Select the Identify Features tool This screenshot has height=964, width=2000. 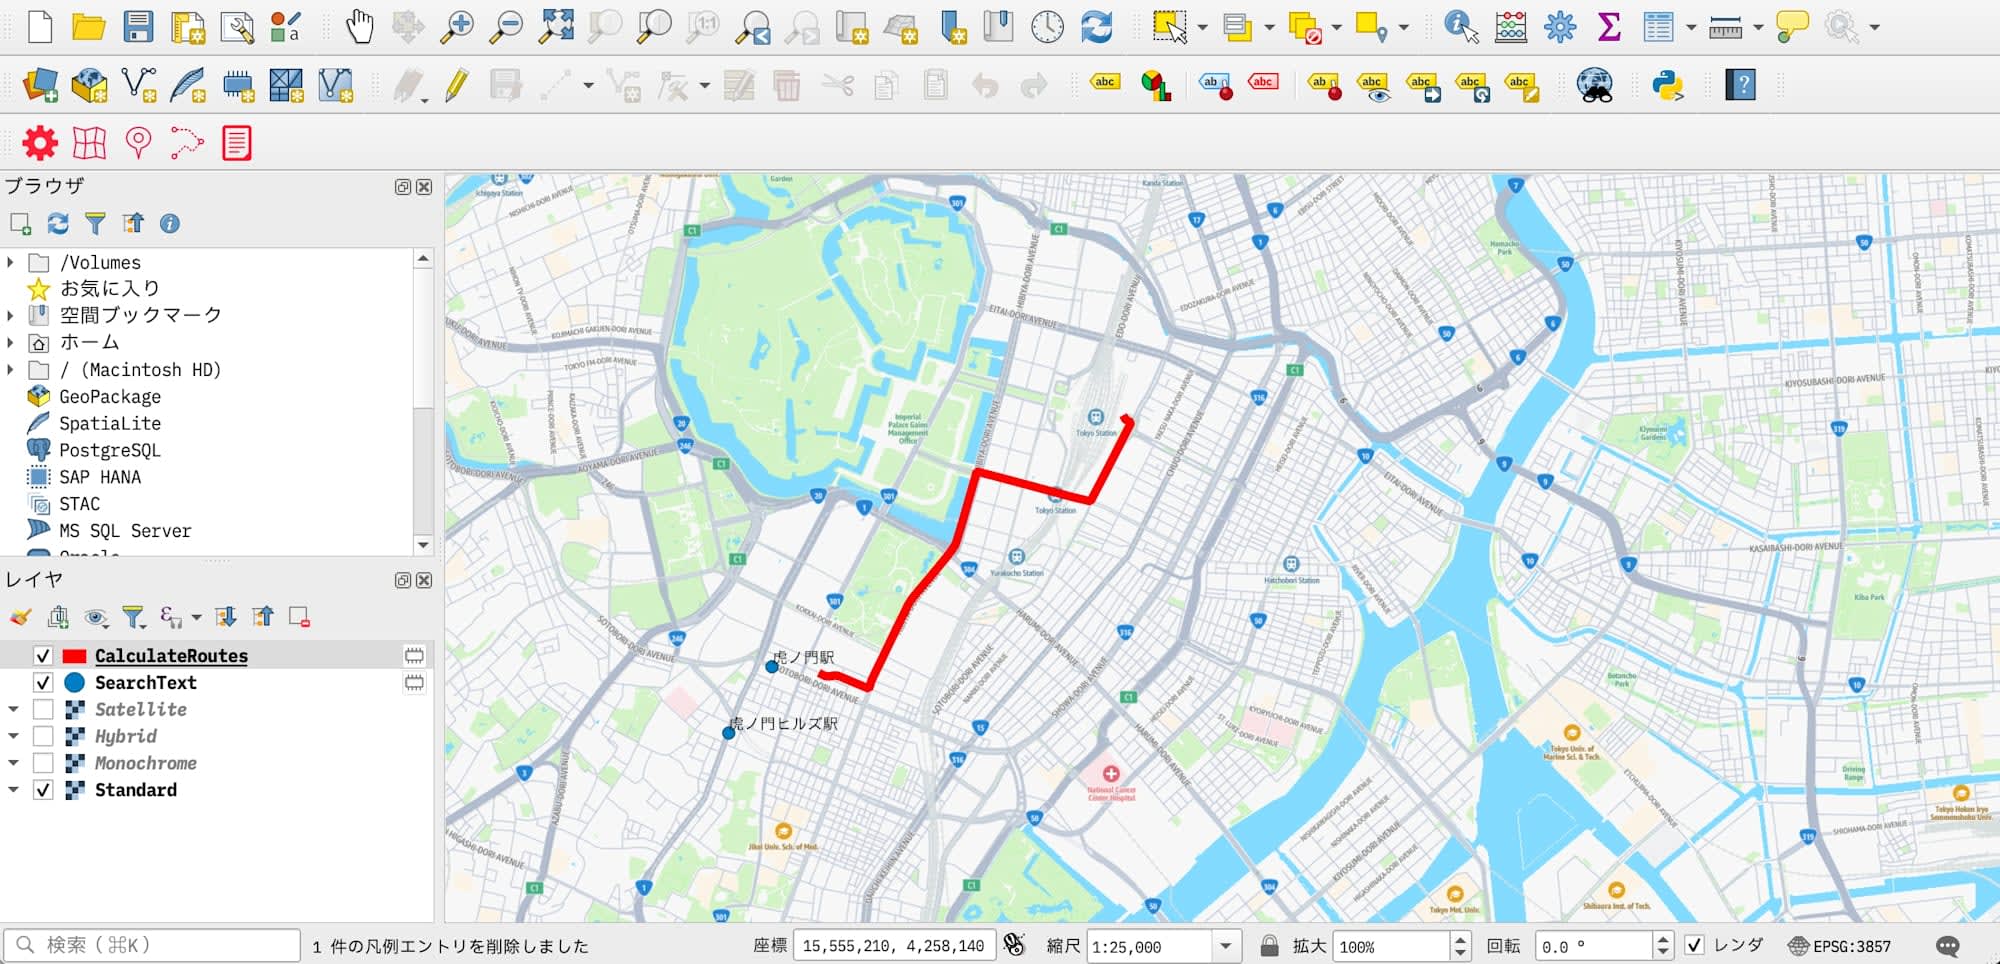tap(1461, 26)
